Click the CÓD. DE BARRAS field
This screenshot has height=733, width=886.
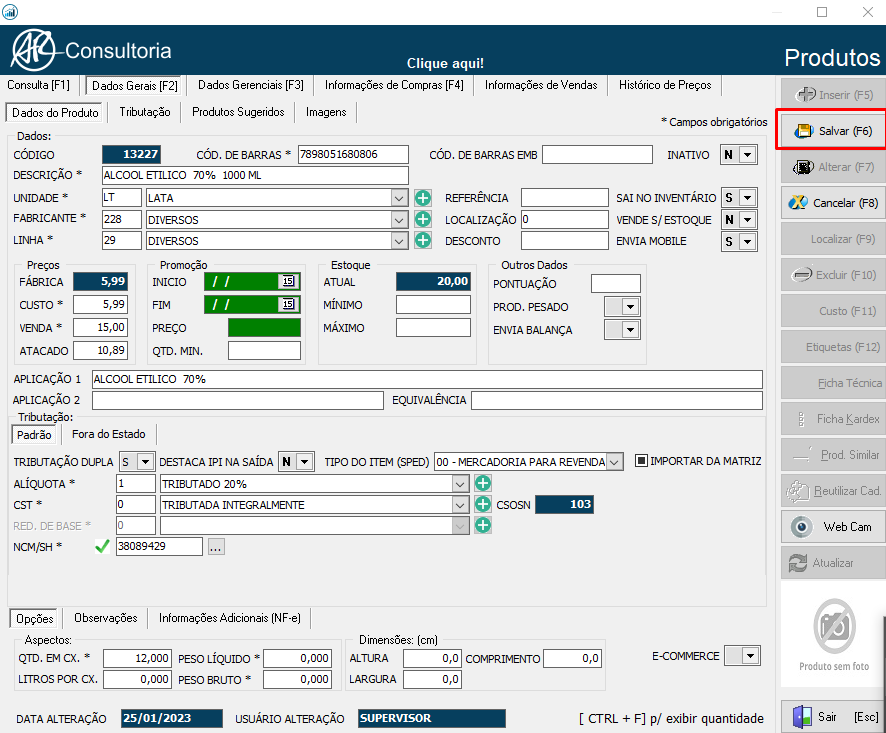click(353, 154)
